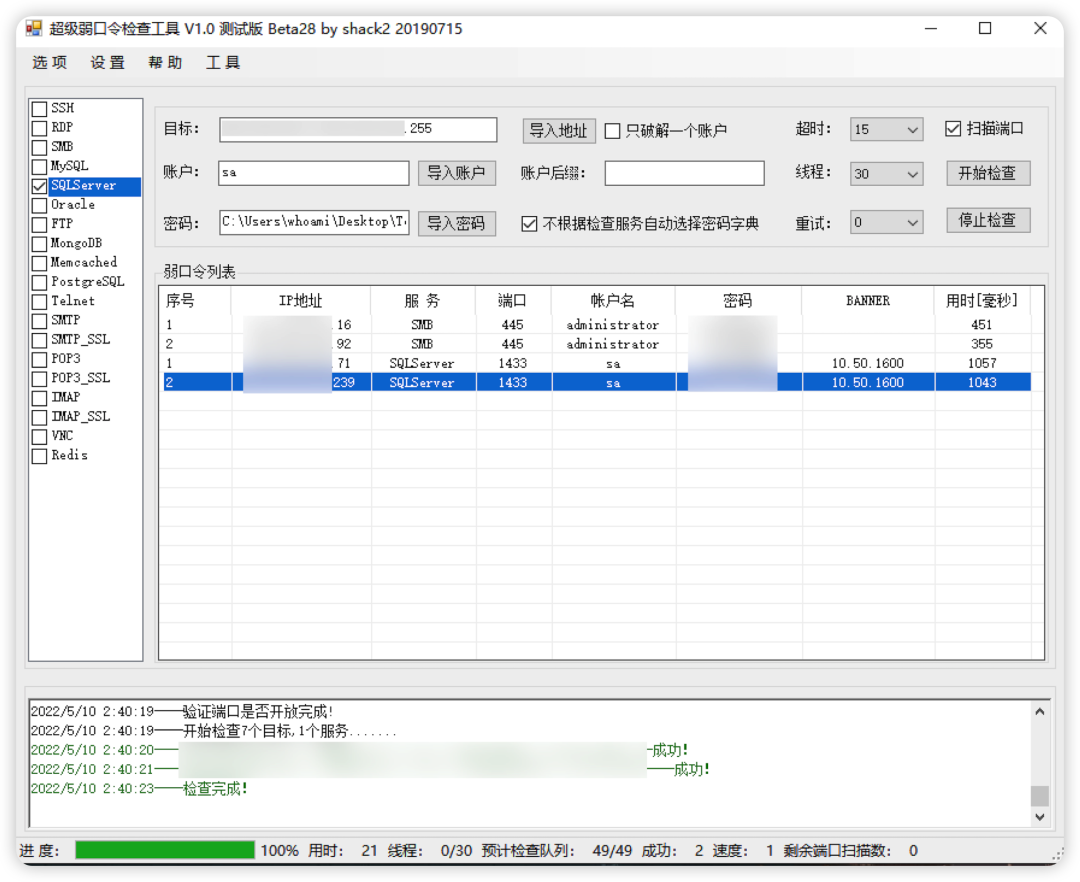
Task: Click the green progress bar
Action: pos(165,850)
